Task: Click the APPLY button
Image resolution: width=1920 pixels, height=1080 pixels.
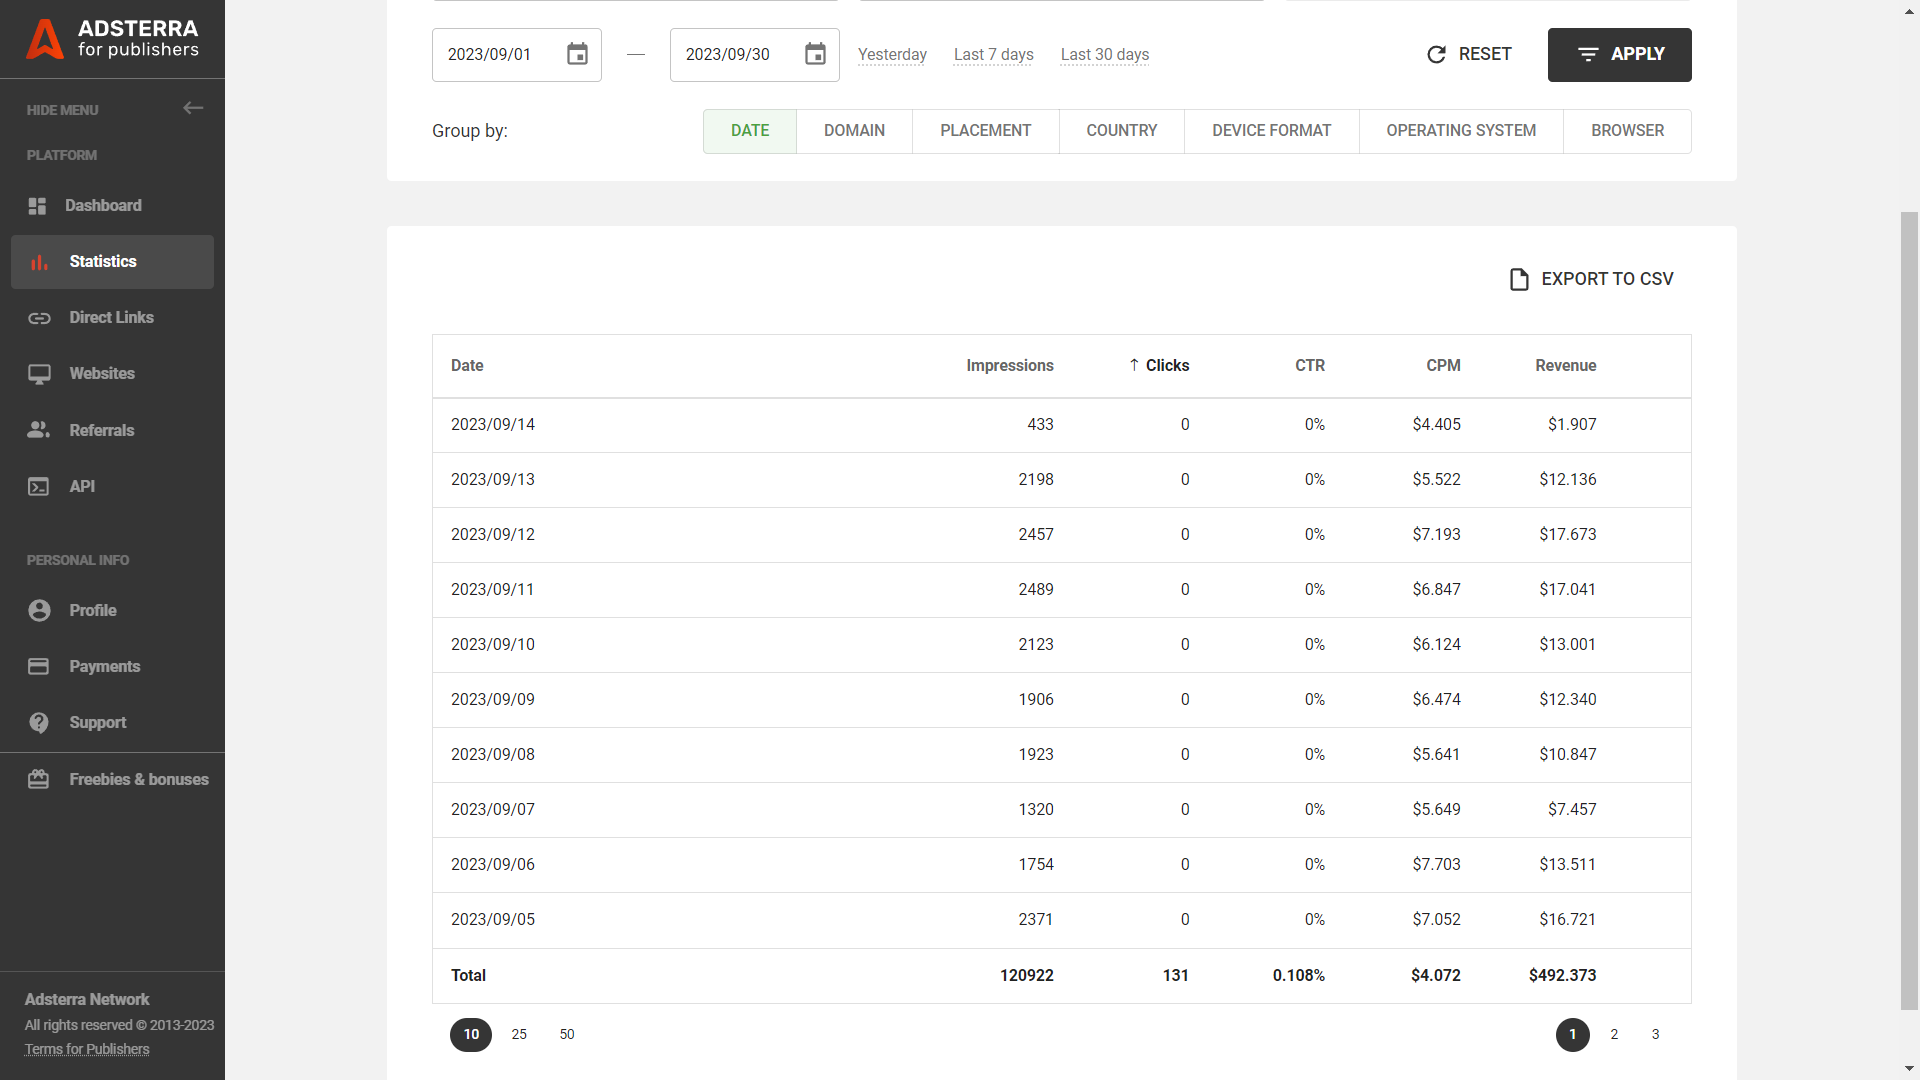Action: [x=1619, y=54]
